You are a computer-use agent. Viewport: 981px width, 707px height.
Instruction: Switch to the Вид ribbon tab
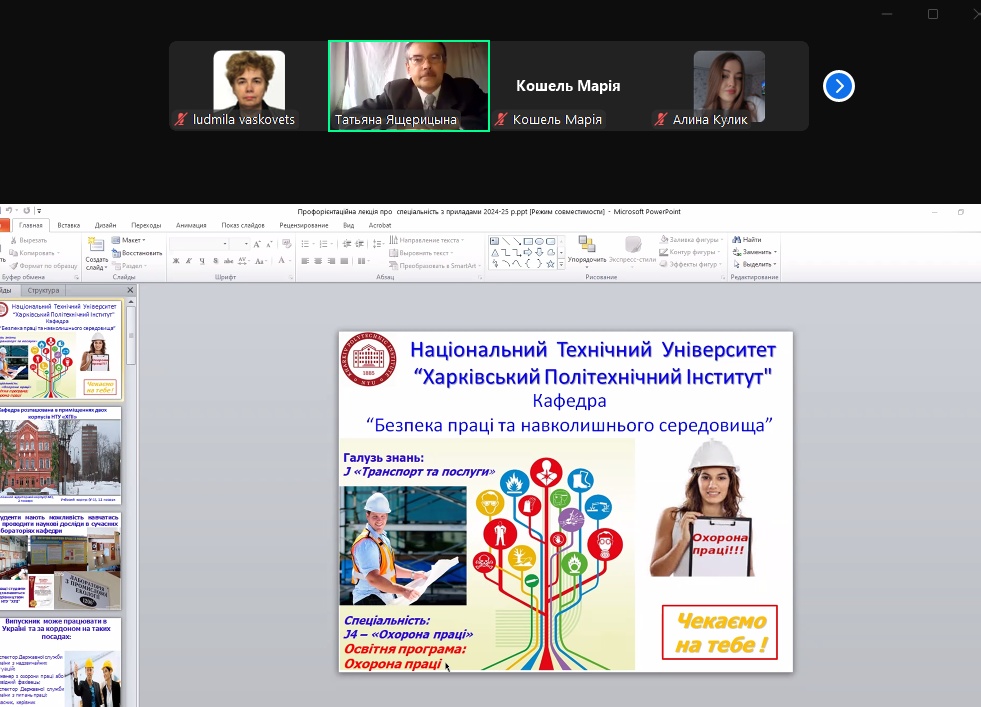(348, 225)
